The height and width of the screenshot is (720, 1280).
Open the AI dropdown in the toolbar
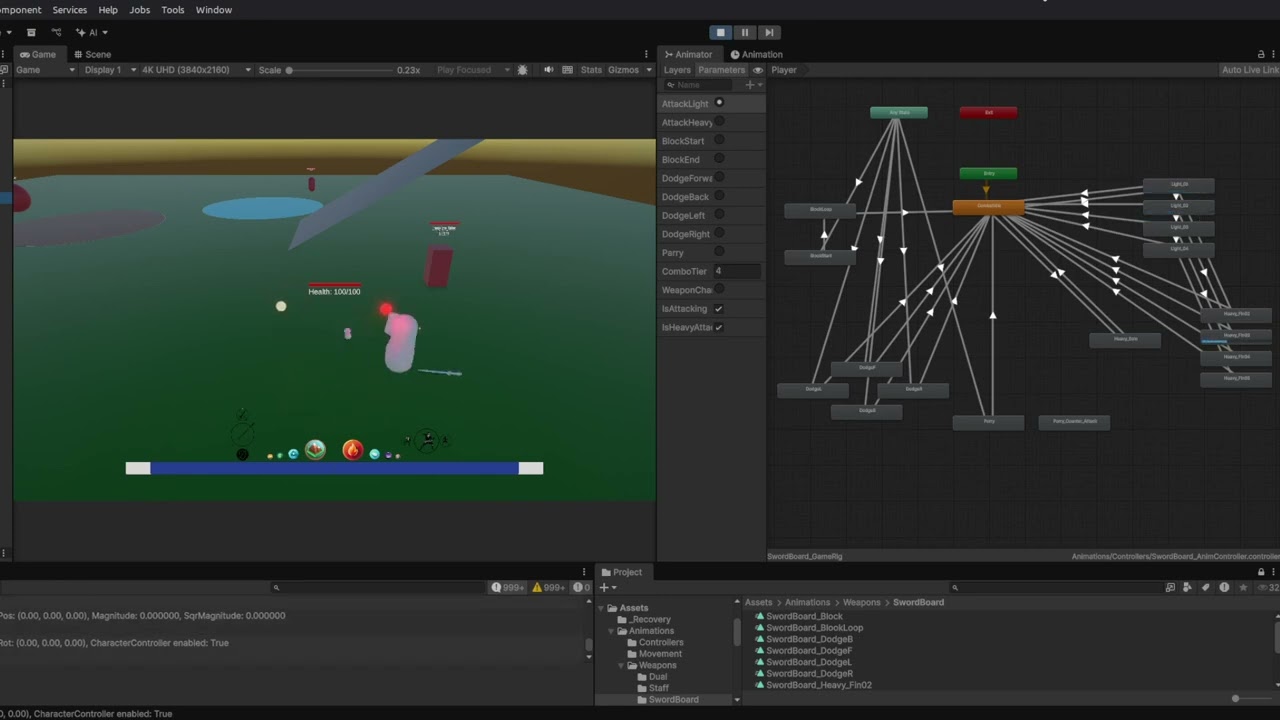coord(93,32)
